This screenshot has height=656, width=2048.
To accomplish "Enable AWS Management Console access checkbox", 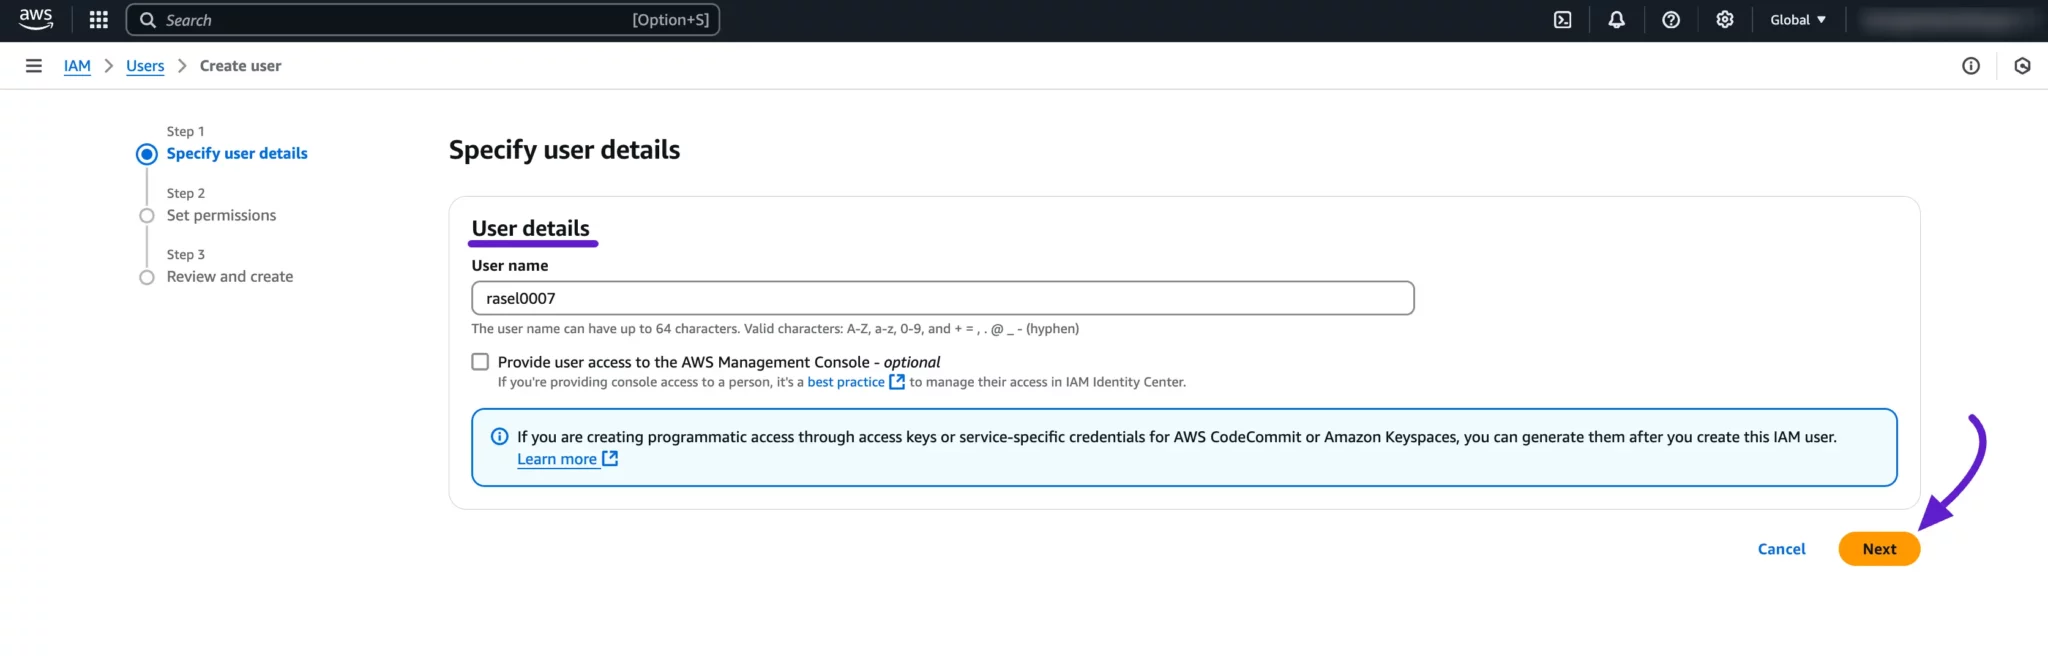I will 480,362.
